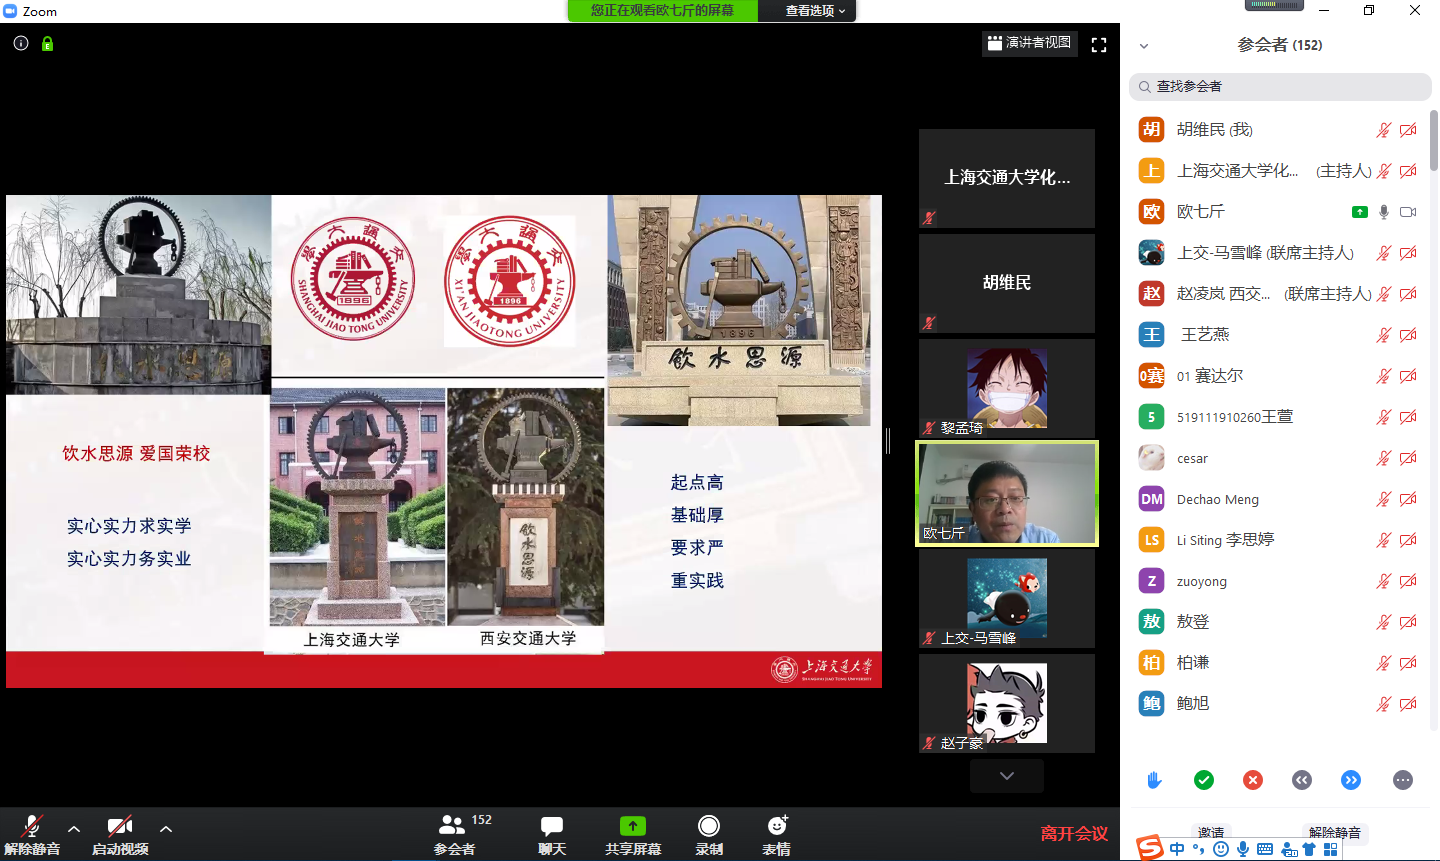The width and height of the screenshot is (1440, 861).
Task: Toggle 赛达尔's camera in participant list
Action: pyautogui.click(x=1409, y=376)
